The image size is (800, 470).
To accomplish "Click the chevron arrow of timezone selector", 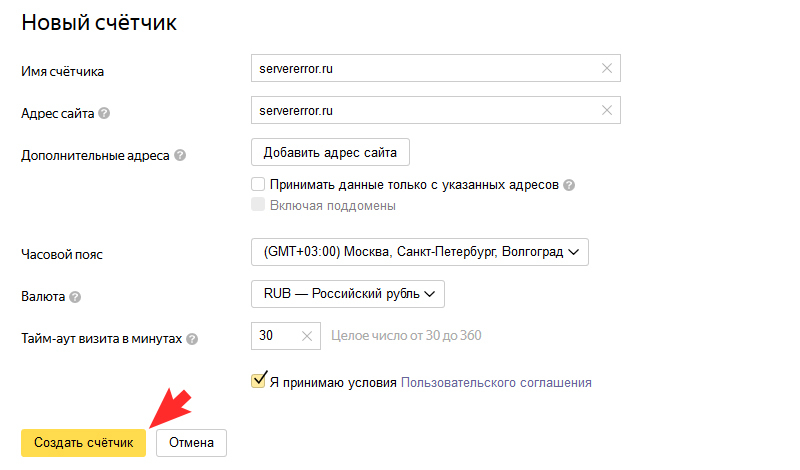I will click(x=573, y=252).
